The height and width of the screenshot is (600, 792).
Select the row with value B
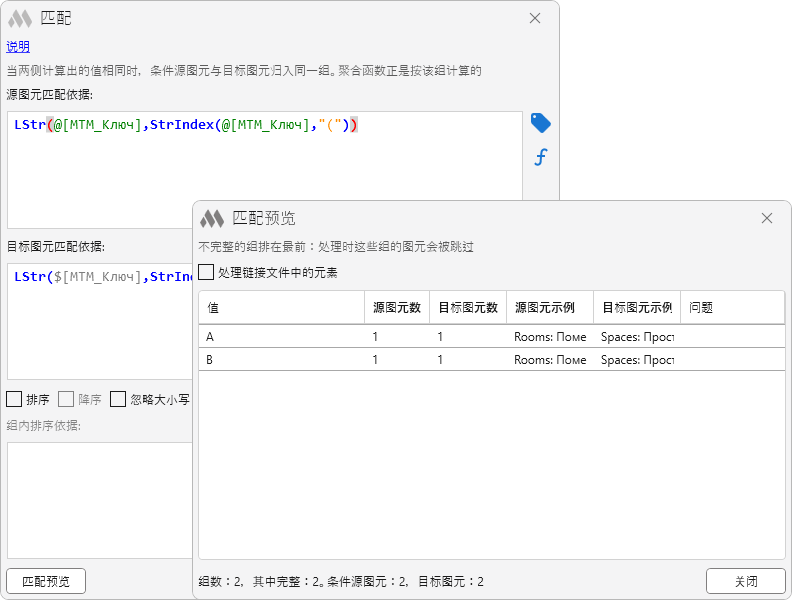point(491,360)
